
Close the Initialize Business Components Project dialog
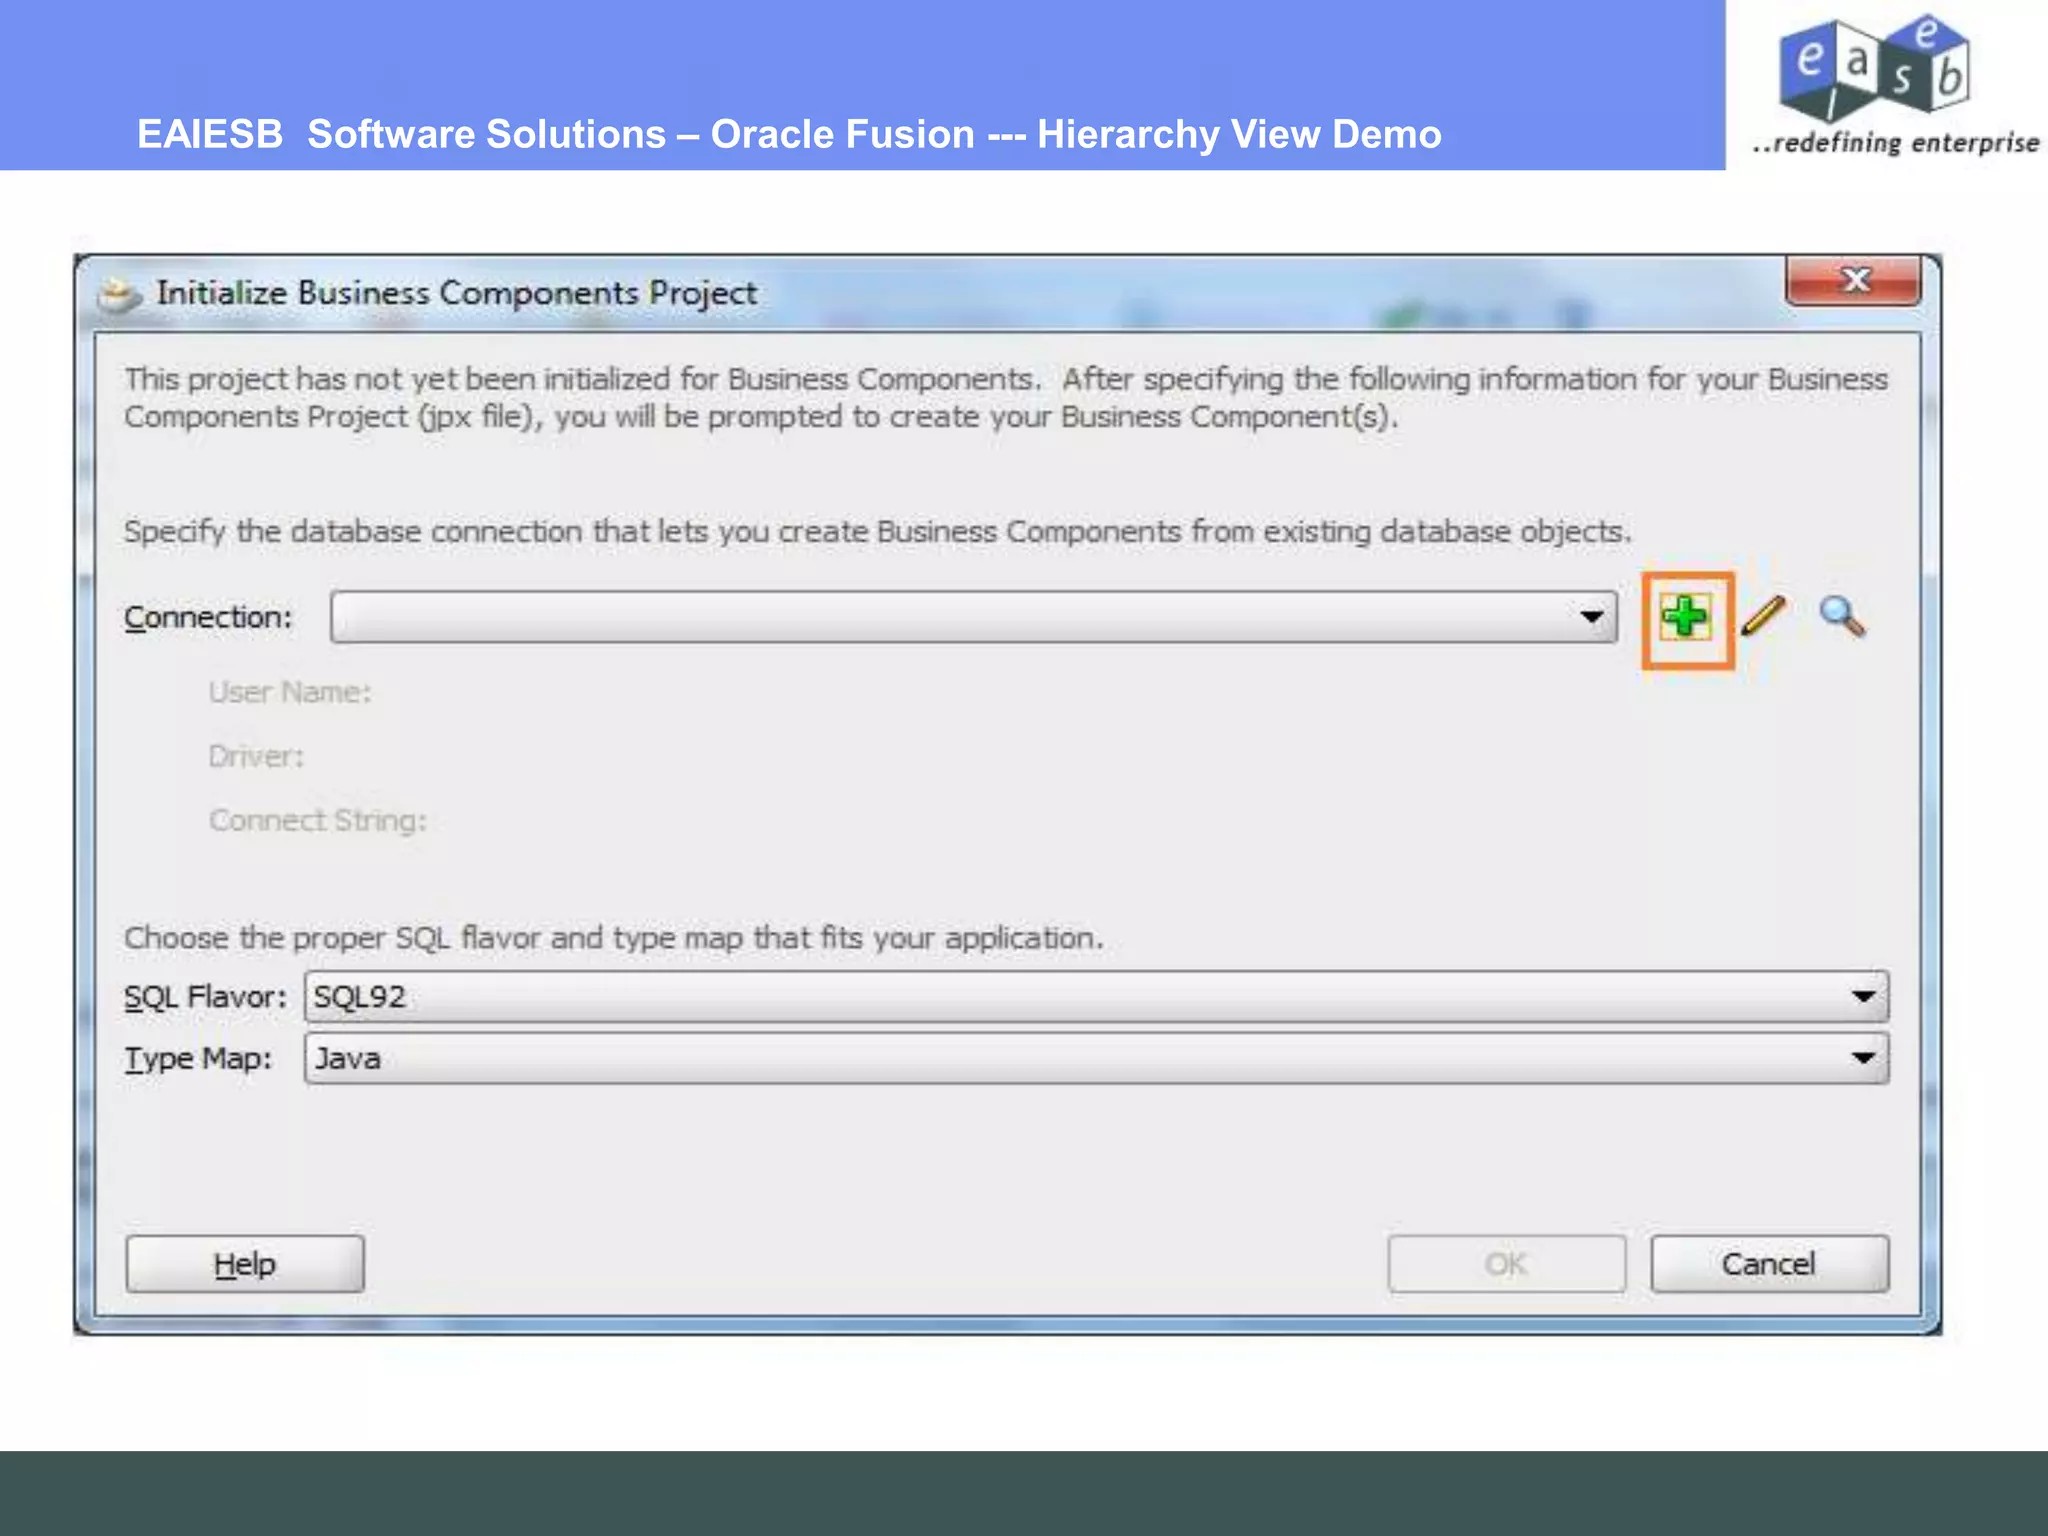[1853, 280]
